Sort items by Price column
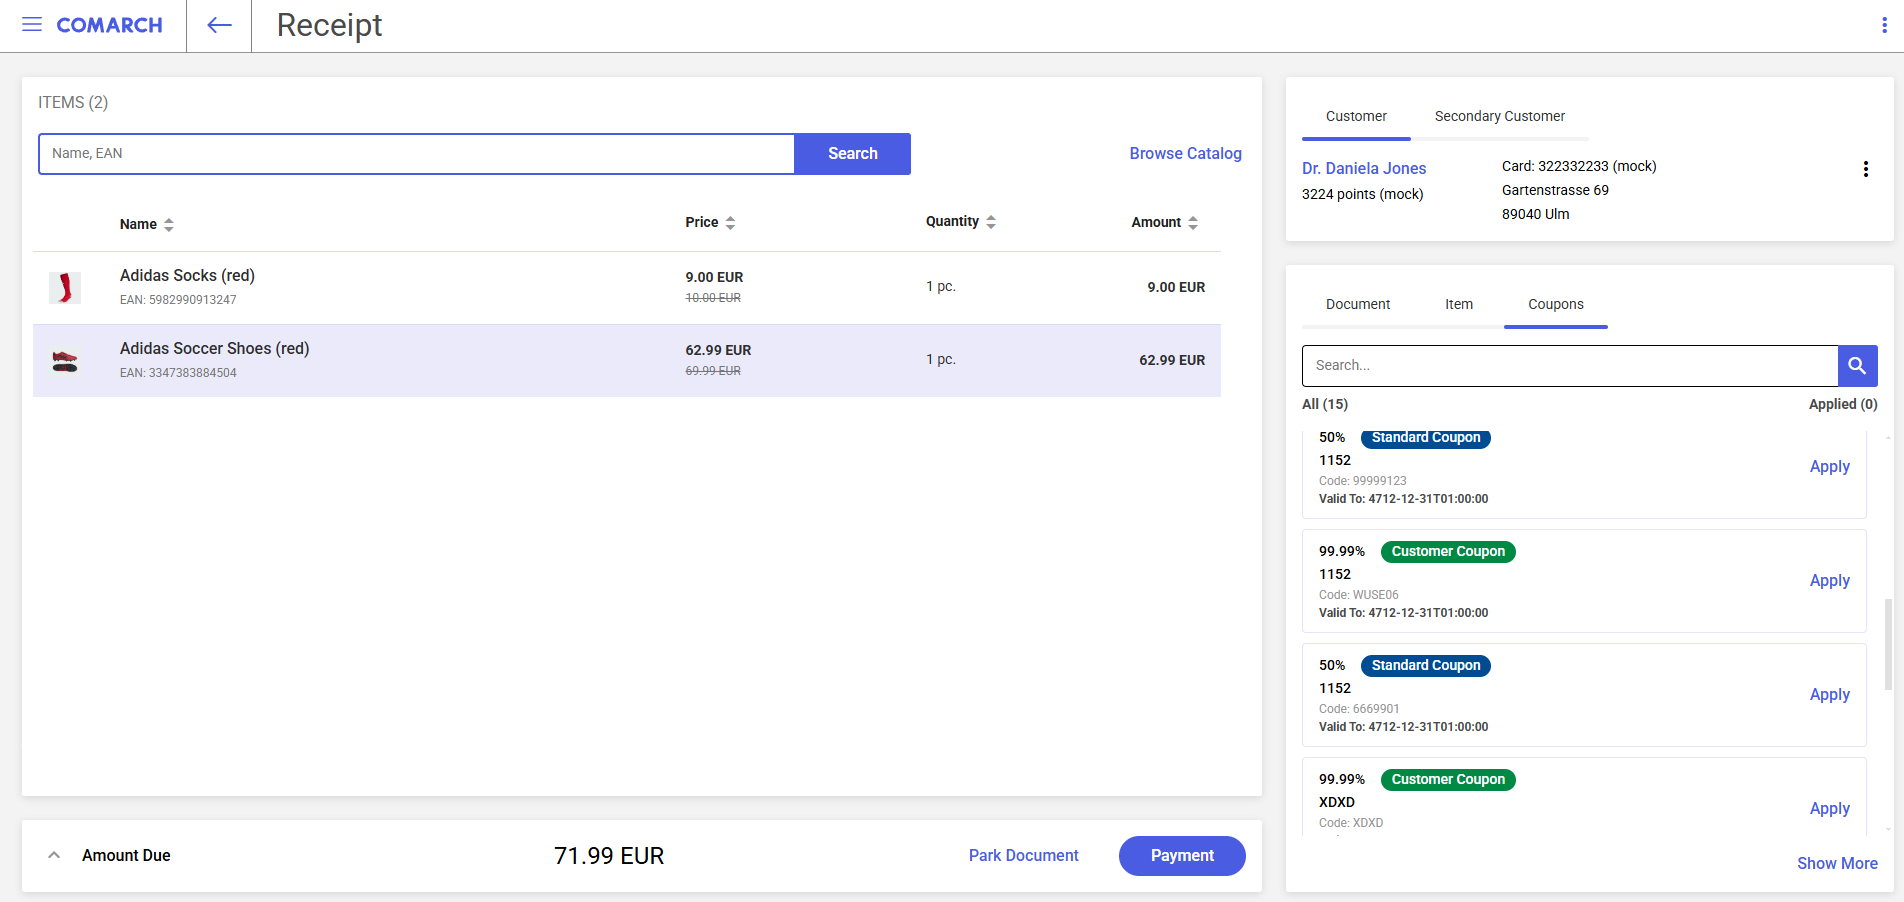The width and height of the screenshot is (1904, 902). click(710, 222)
